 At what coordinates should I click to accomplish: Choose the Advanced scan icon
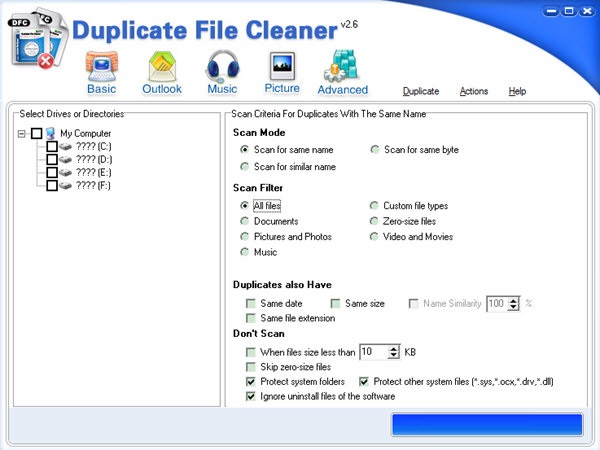tap(342, 66)
